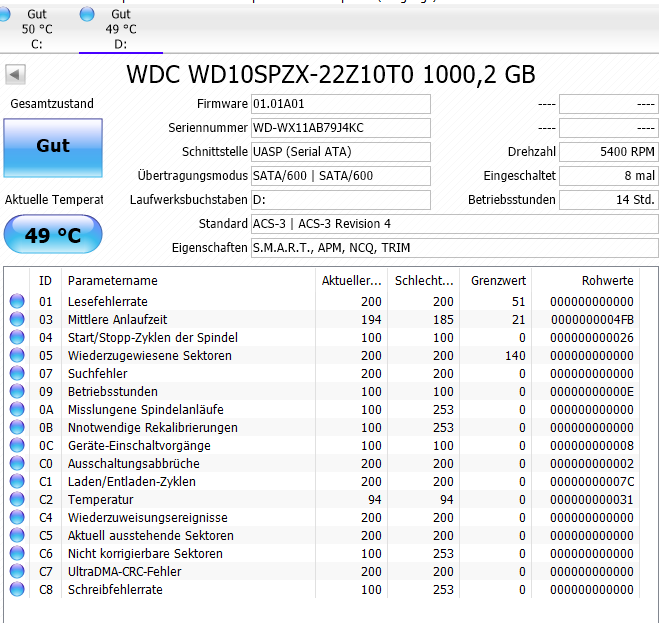Screen dimensions: 659x623
Task: Select the Wiederzugewiesene Sektoren parameter name
Action: click(150, 356)
